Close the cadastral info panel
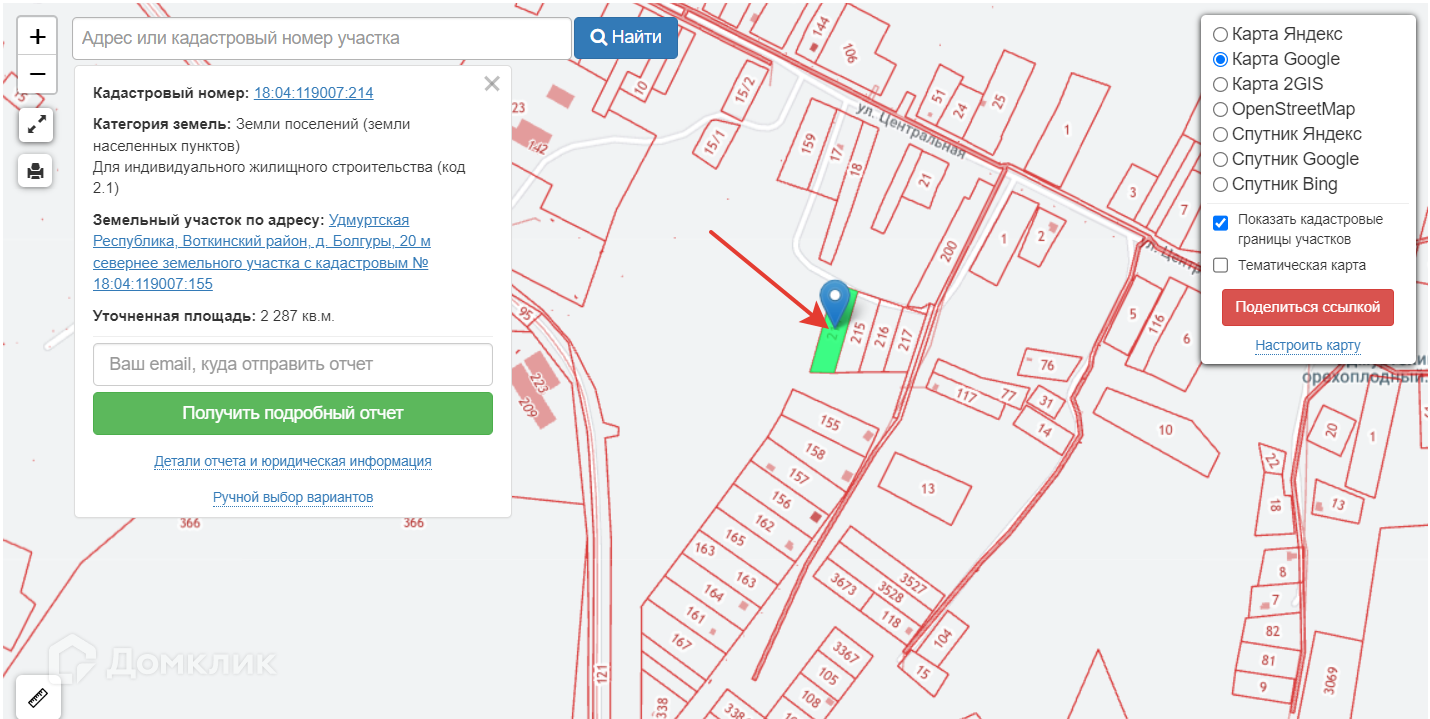This screenshot has width=1430, height=719. [x=492, y=84]
